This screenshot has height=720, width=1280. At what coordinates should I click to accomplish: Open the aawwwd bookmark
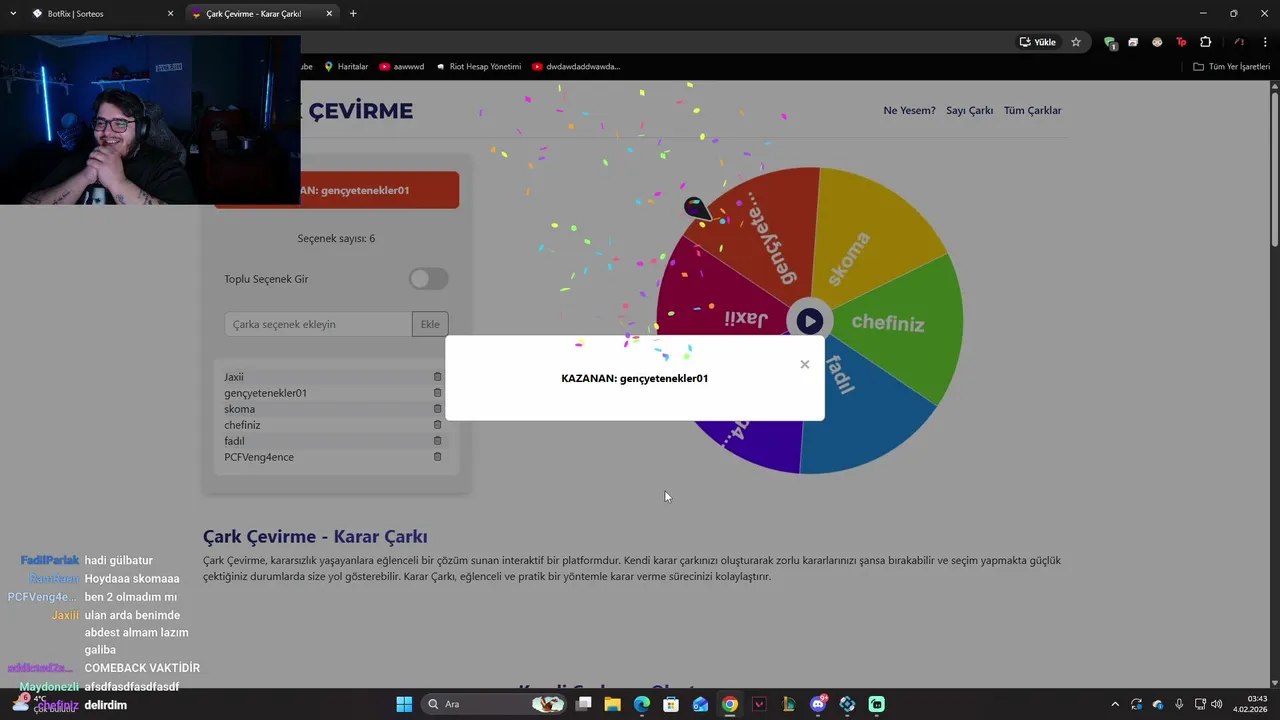tap(401, 67)
